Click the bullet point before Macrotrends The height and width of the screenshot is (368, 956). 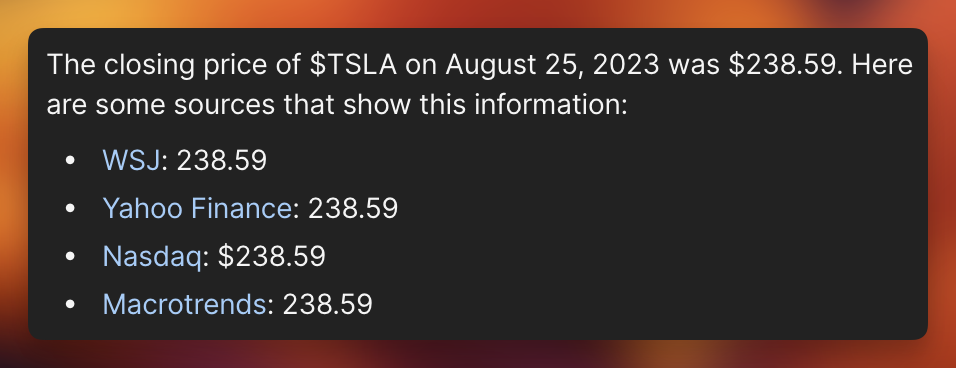pos(70,303)
